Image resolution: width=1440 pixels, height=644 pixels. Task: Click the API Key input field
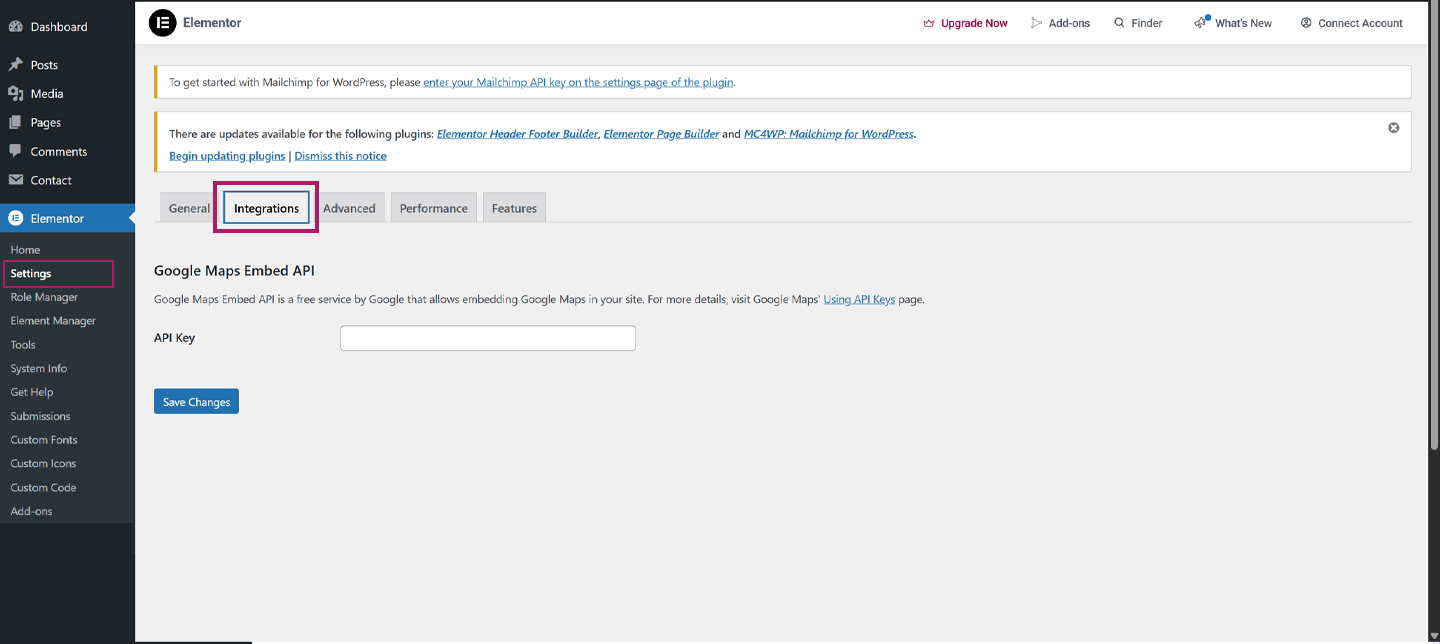pos(488,338)
